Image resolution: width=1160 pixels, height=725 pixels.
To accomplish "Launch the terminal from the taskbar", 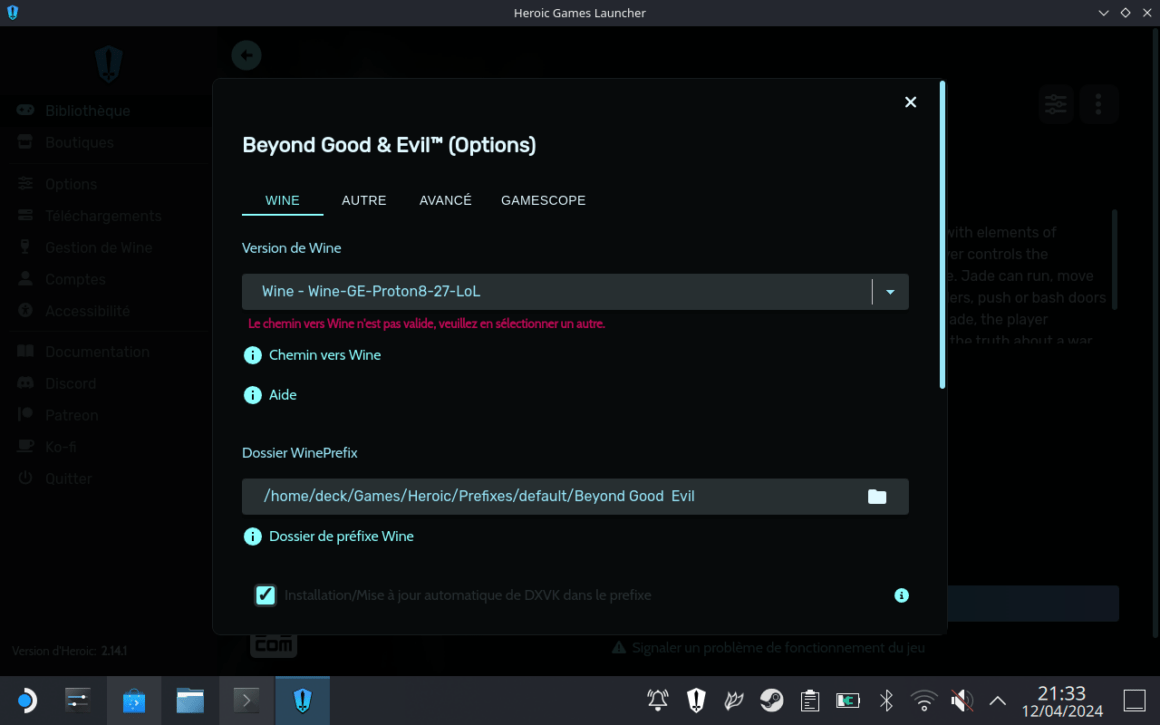I will point(246,700).
